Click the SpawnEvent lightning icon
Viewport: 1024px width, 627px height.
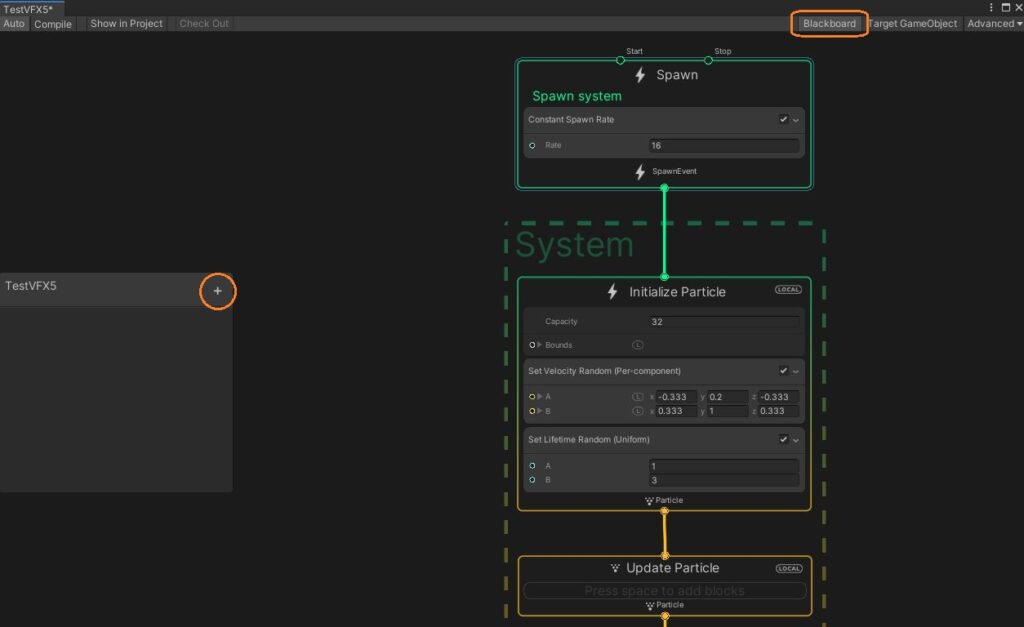point(640,172)
